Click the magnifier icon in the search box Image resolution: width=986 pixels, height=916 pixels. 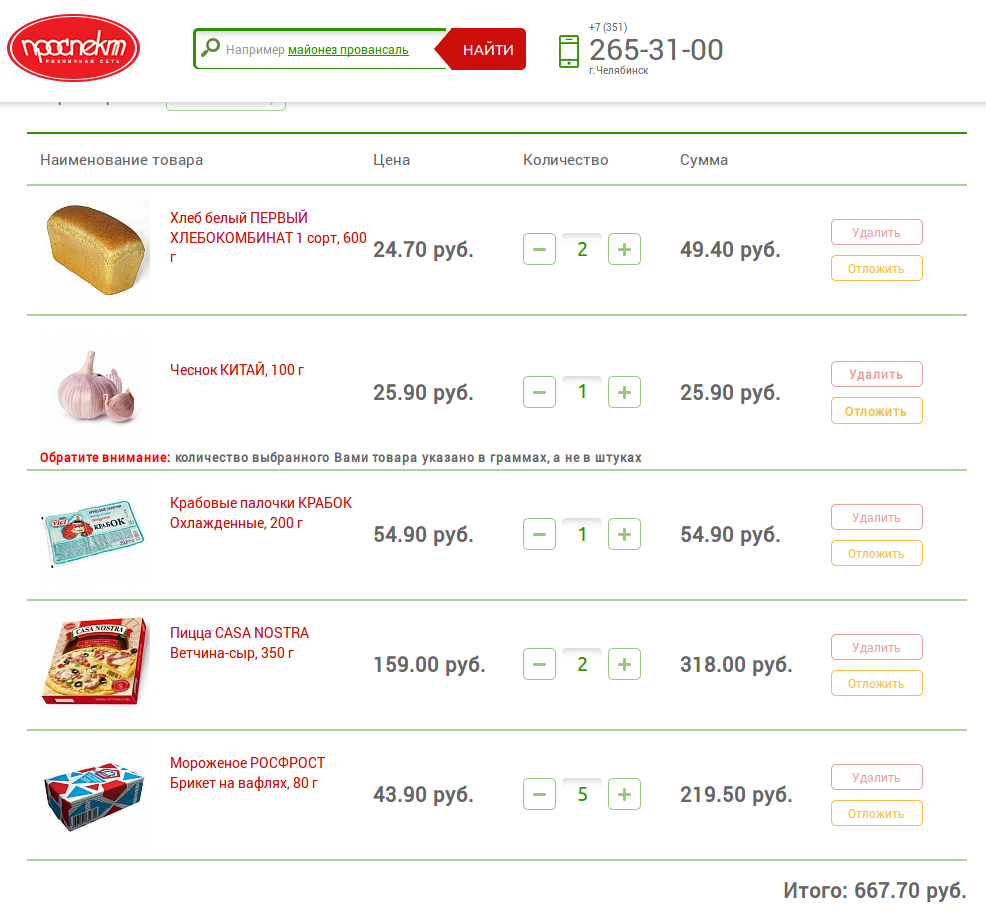coord(211,47)
